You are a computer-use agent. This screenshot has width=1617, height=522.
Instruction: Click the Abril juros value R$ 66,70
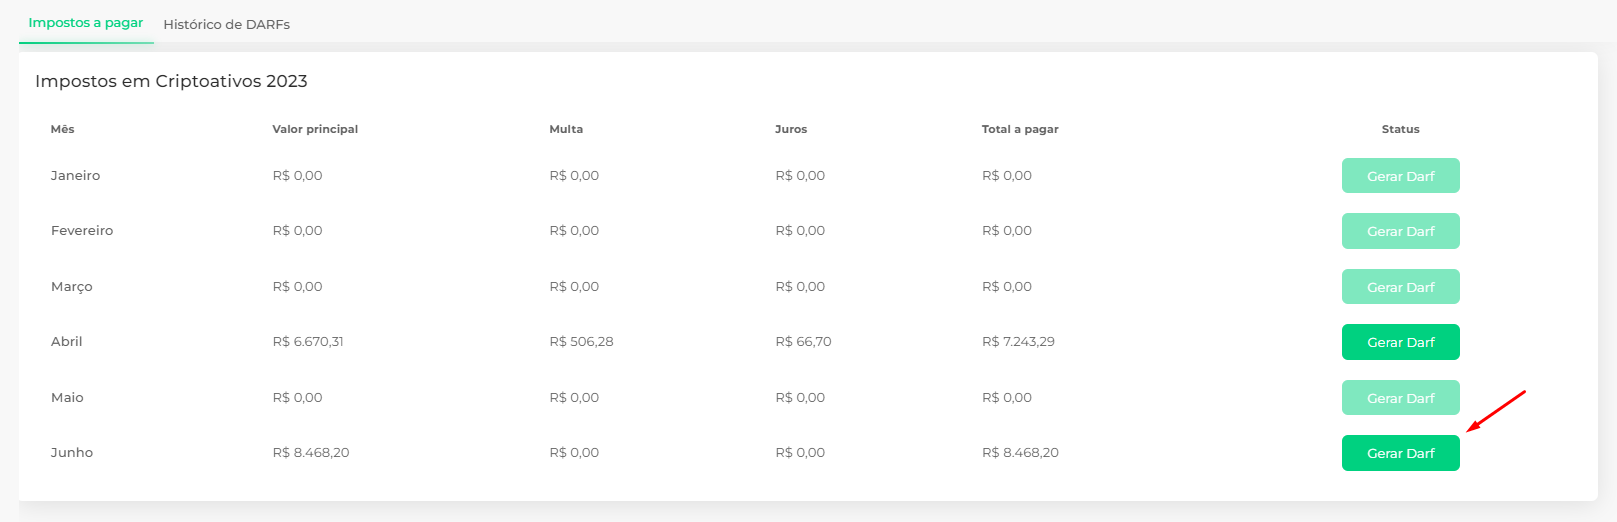tap(803, 341)
